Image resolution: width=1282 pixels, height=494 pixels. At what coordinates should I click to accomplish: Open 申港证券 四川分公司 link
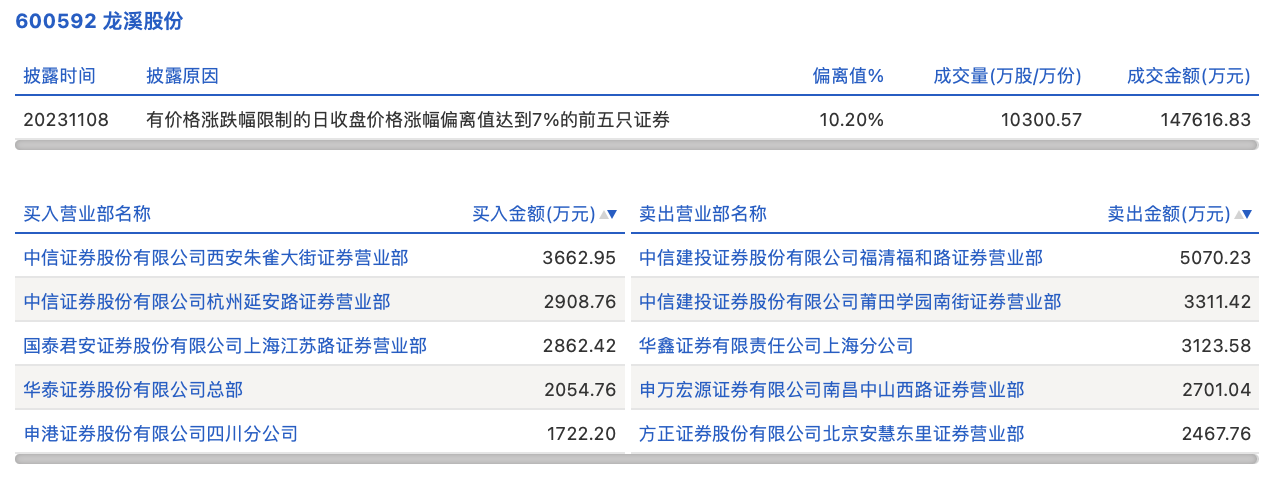tap(161, 434)
